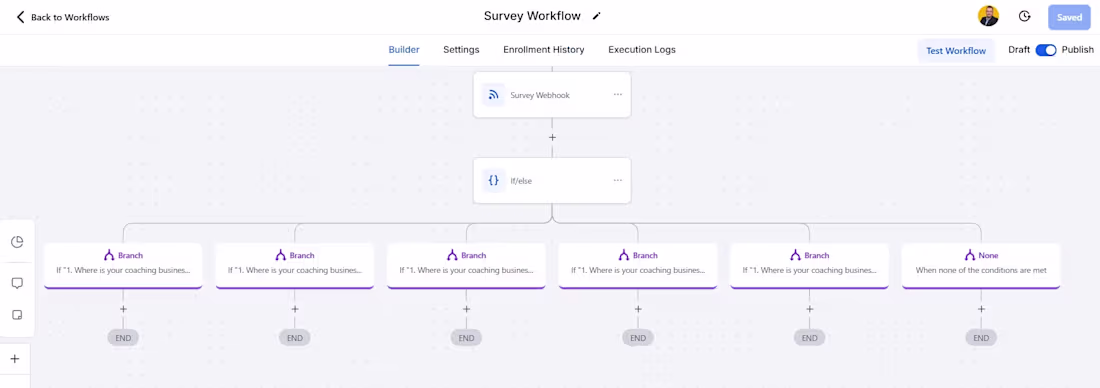The height and width of the screenshot is (388, 1100).
Task: Open the Settings tab
Action: coord(461,50)
